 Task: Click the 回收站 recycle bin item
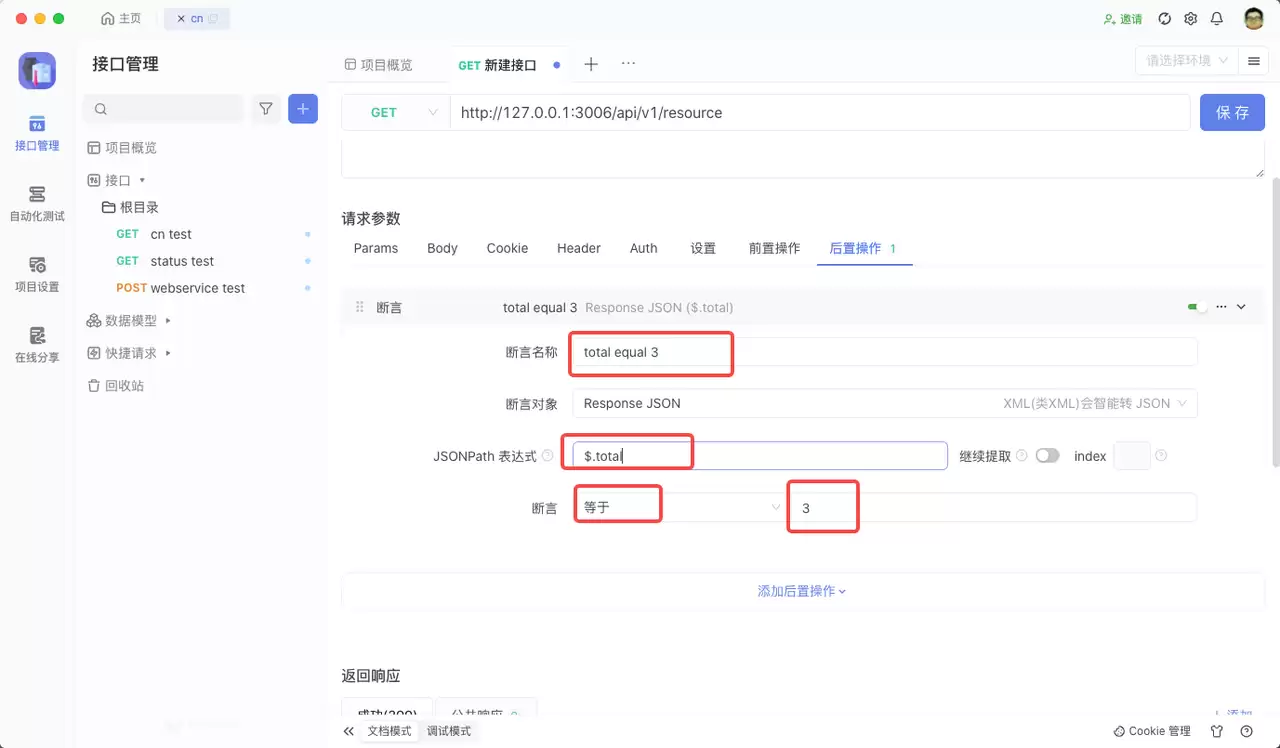pos(116,385)
